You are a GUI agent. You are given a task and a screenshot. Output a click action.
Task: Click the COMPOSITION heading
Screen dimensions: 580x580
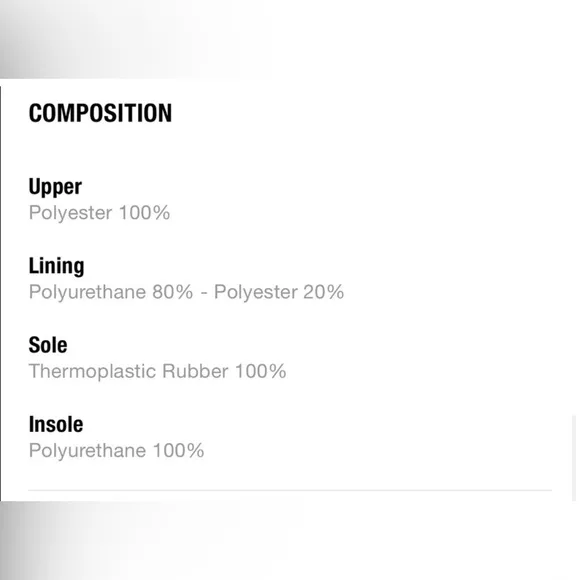click(x=100, y=113)
